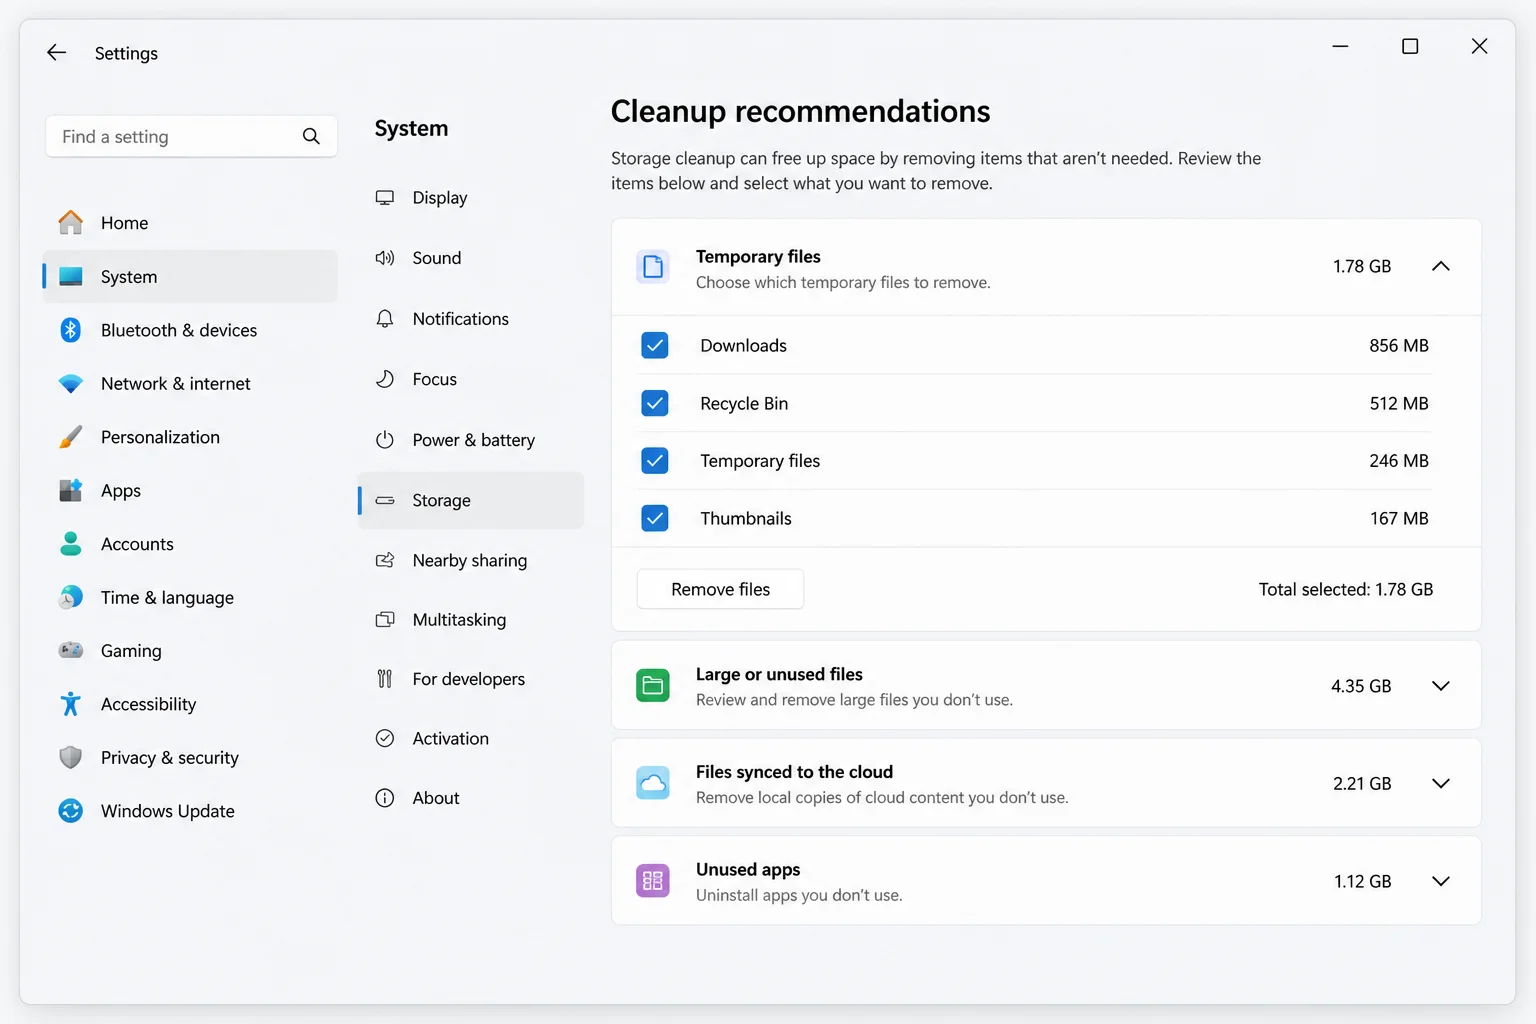Click the Time & language globe icon
The height and width of the screenshot is (1024, 1536).
(x=70, y=597)
